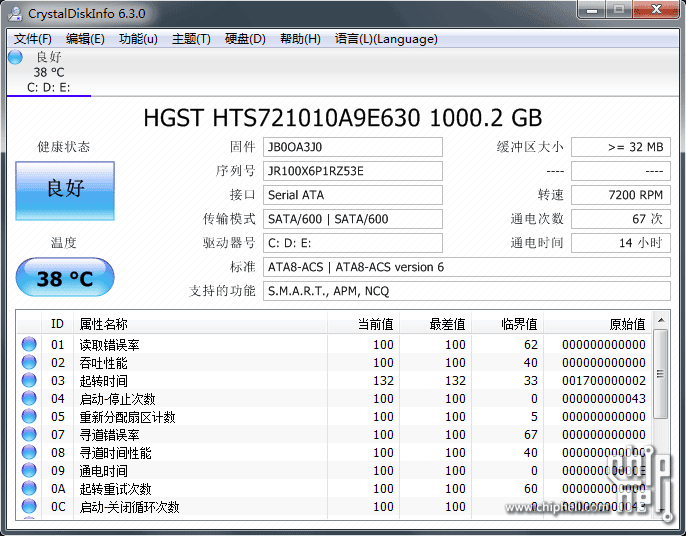Click the threshold value 62 in row 01
Screen dimensions: 686x536
click(531, 345)
